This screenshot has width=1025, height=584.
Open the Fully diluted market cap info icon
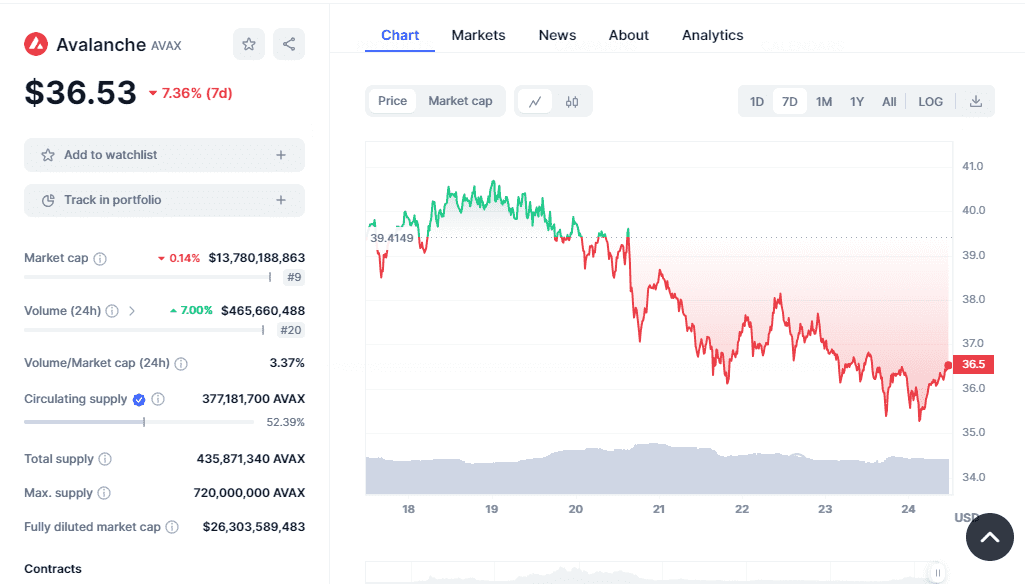(172, 527)
